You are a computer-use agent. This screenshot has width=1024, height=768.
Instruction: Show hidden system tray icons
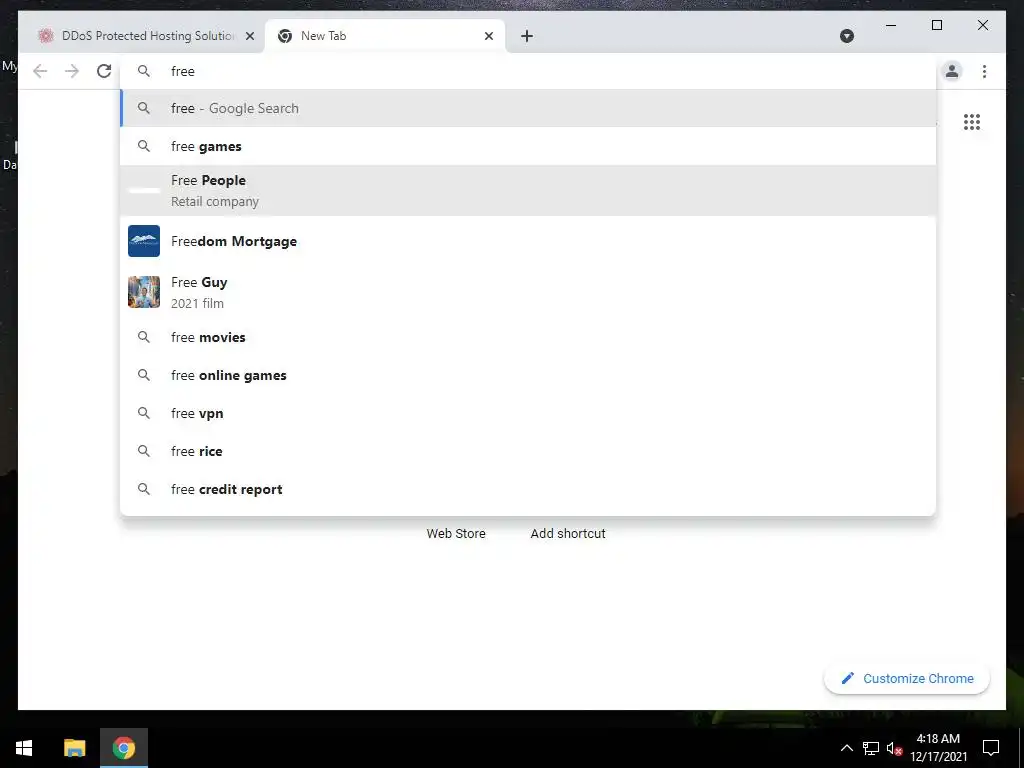pos(846,748)
